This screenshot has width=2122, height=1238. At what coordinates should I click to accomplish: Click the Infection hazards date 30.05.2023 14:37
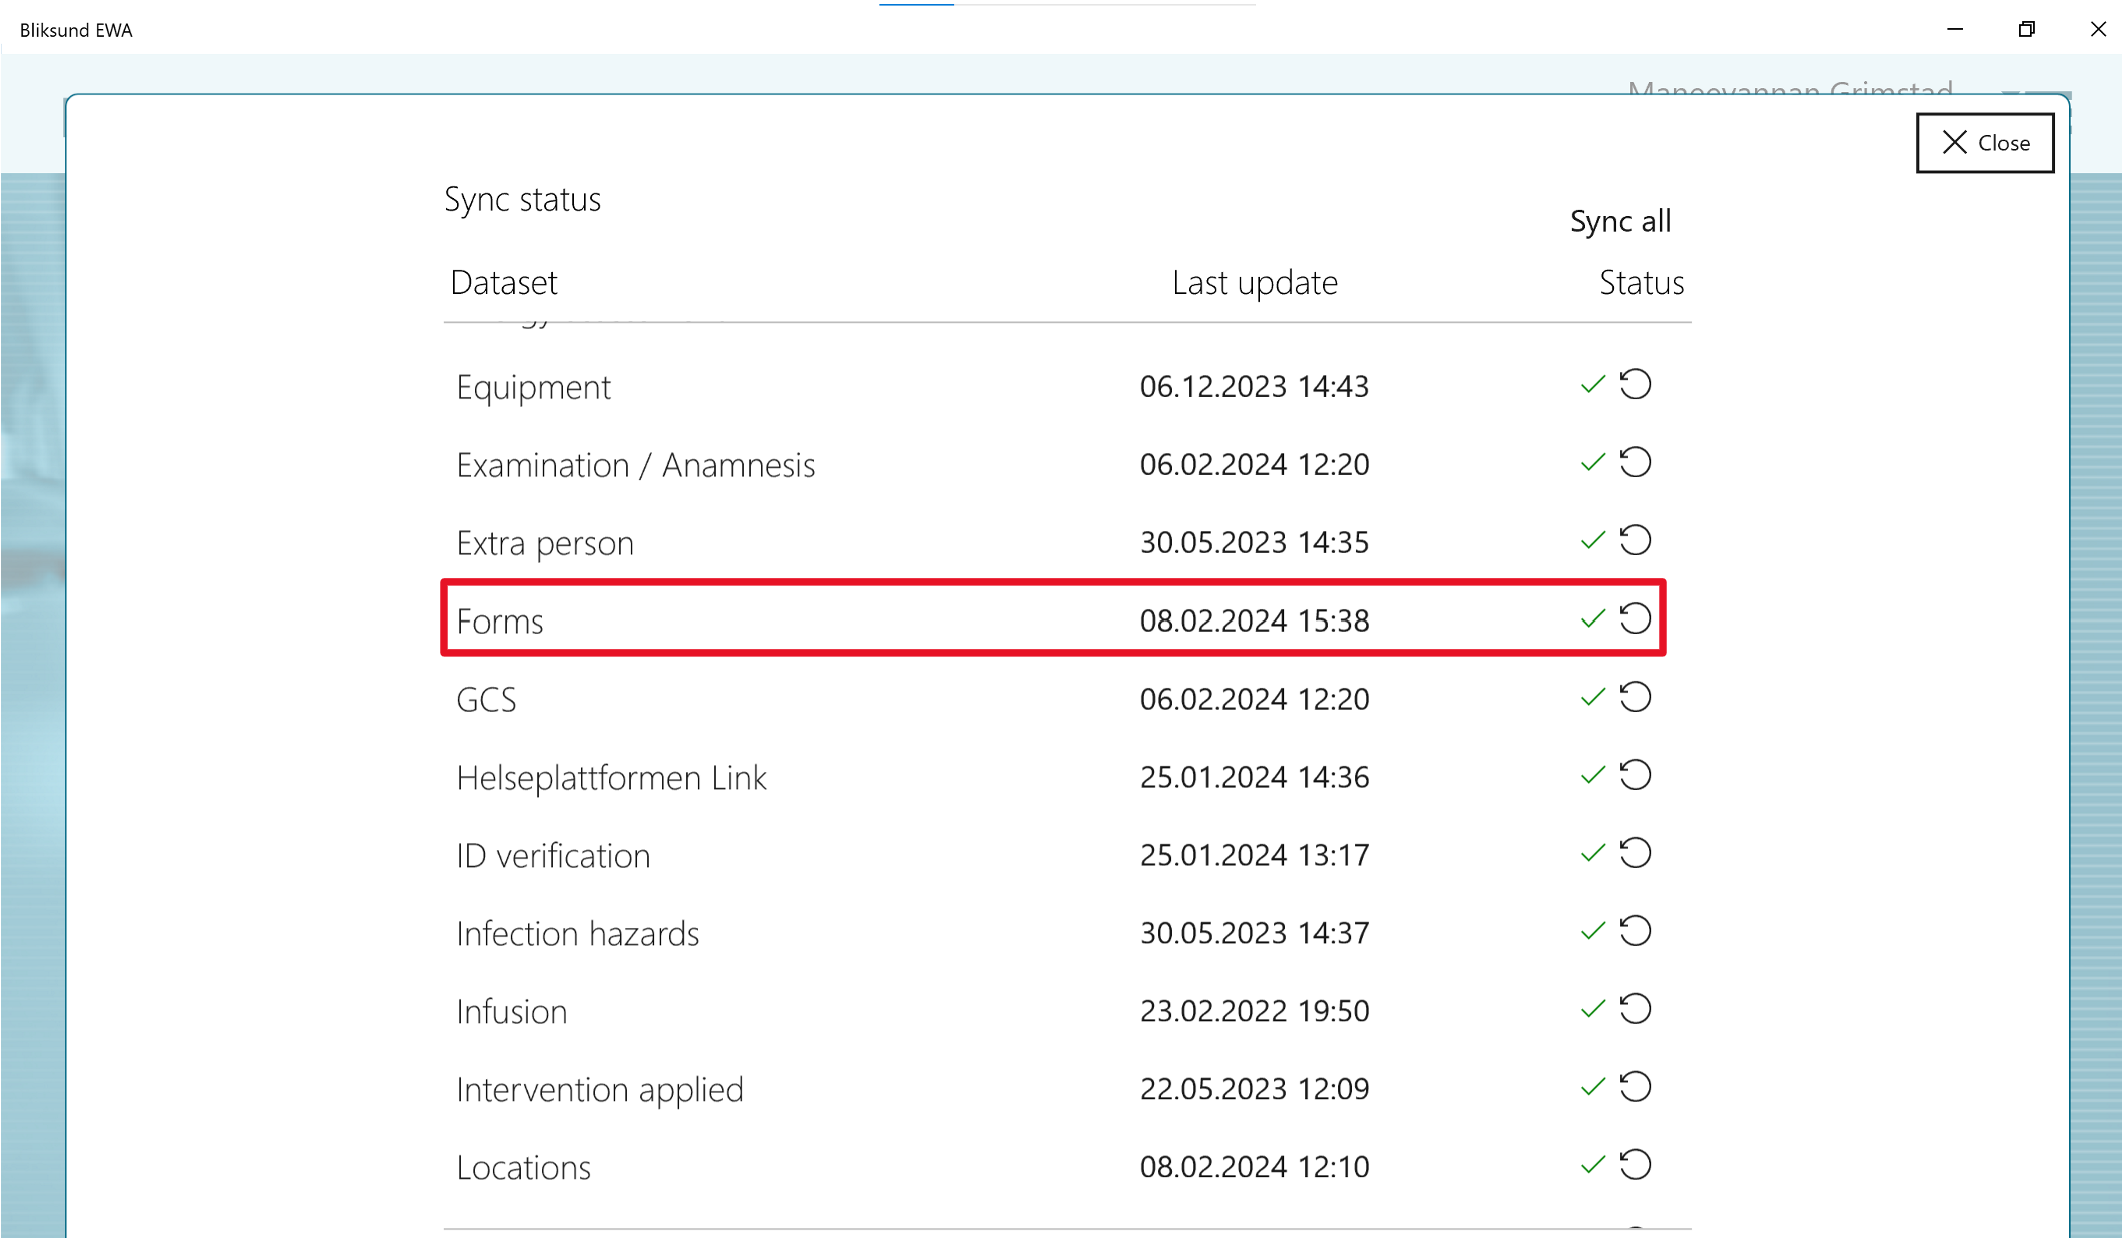[1254, 932]
